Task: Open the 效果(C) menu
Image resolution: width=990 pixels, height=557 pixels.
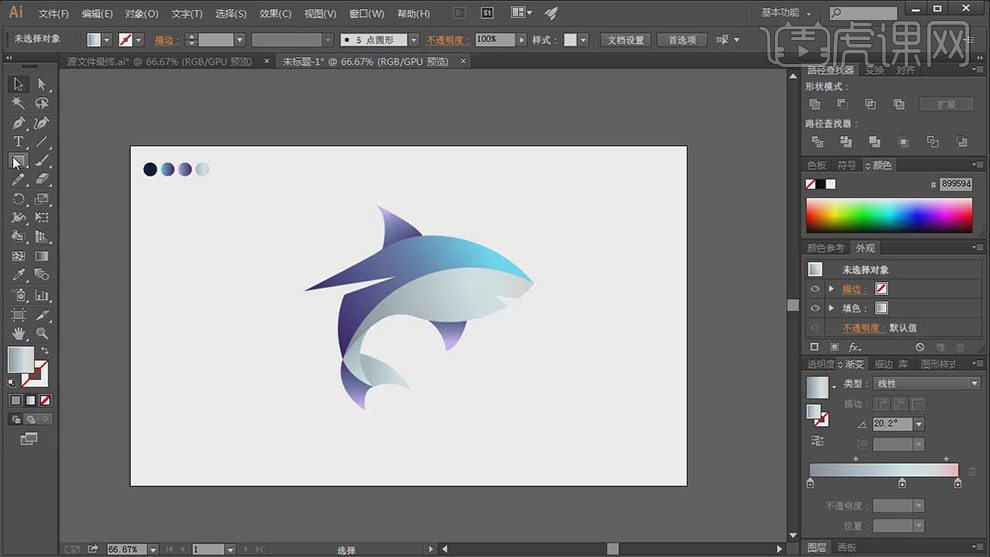Action: tap(275, 14)
